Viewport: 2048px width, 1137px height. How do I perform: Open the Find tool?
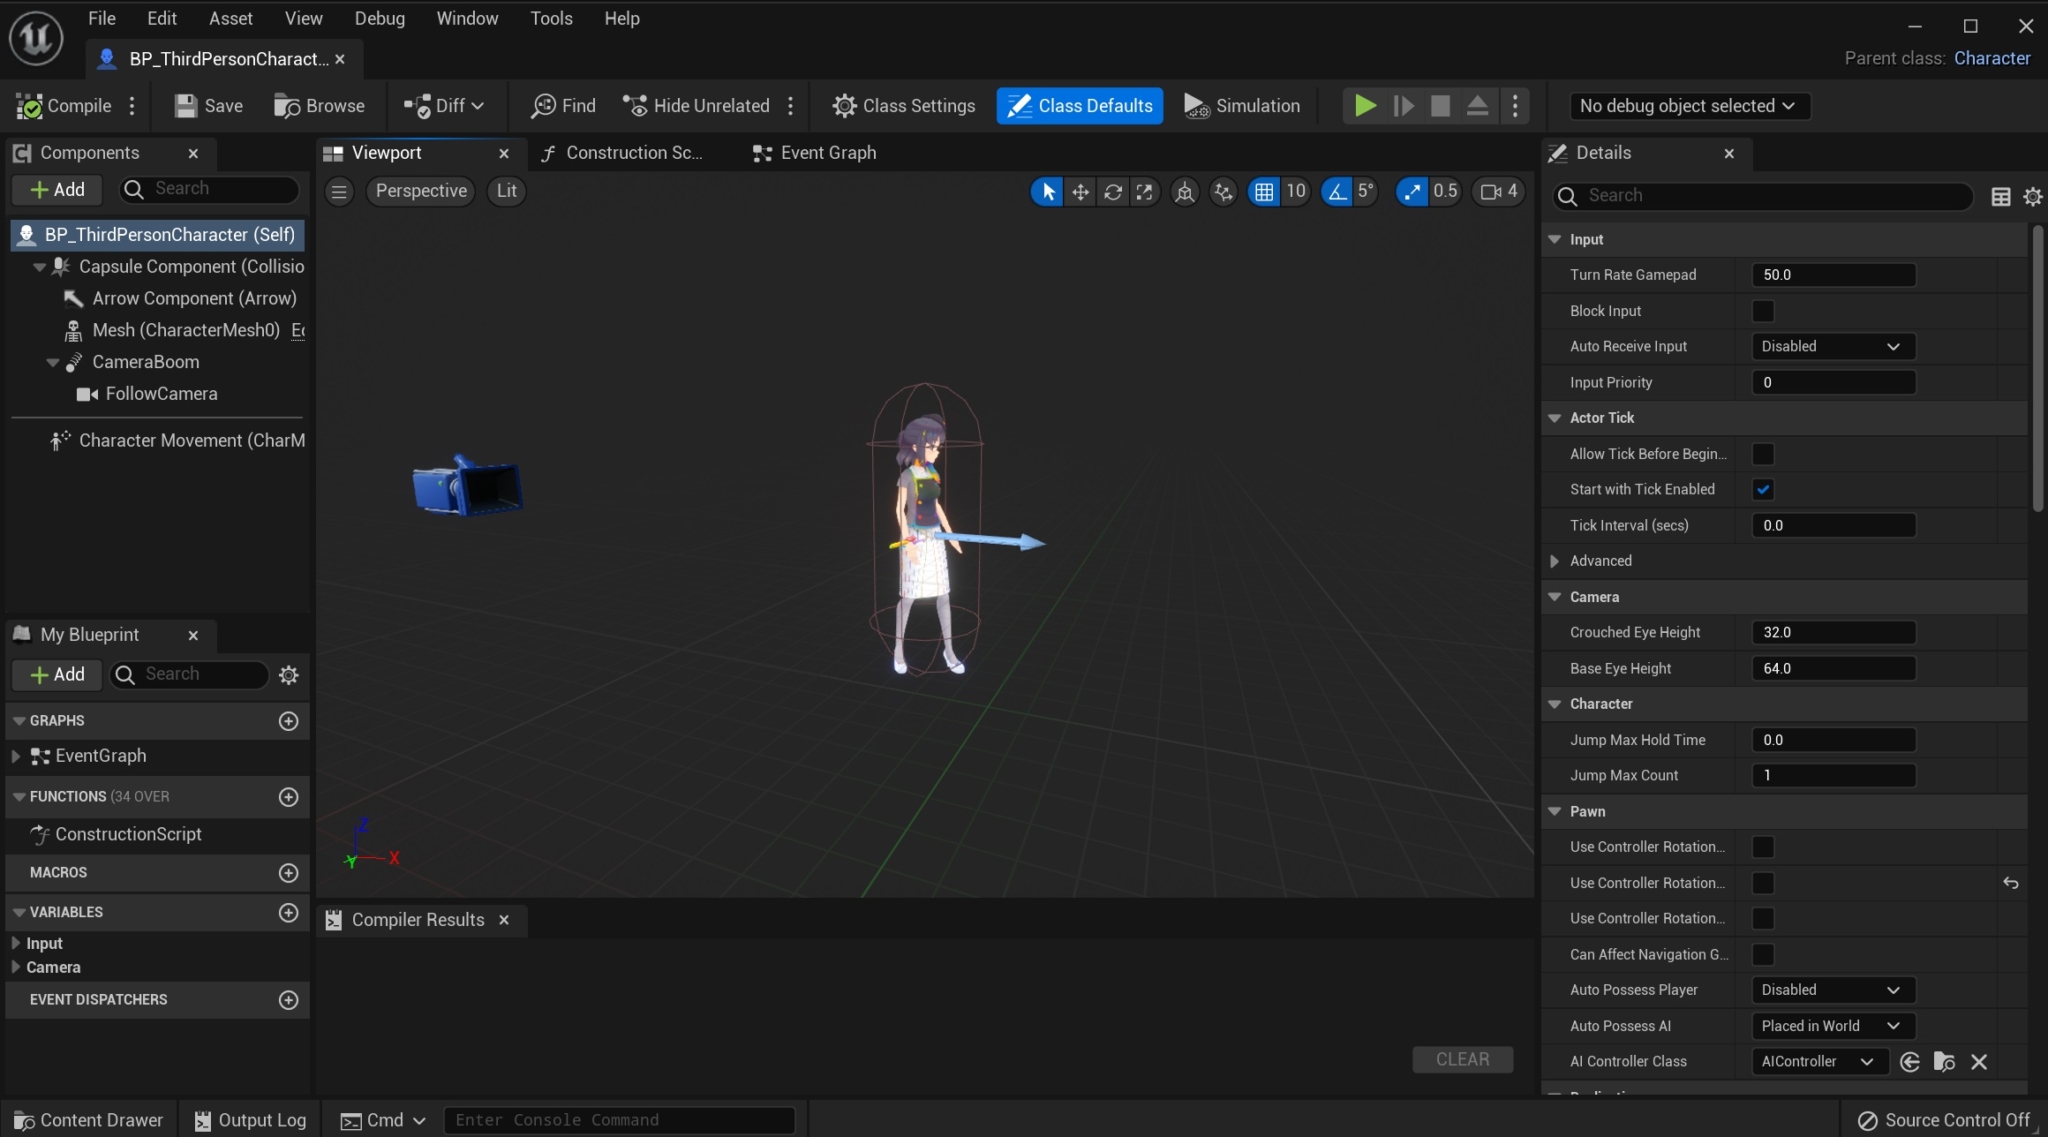coord(562,105)
